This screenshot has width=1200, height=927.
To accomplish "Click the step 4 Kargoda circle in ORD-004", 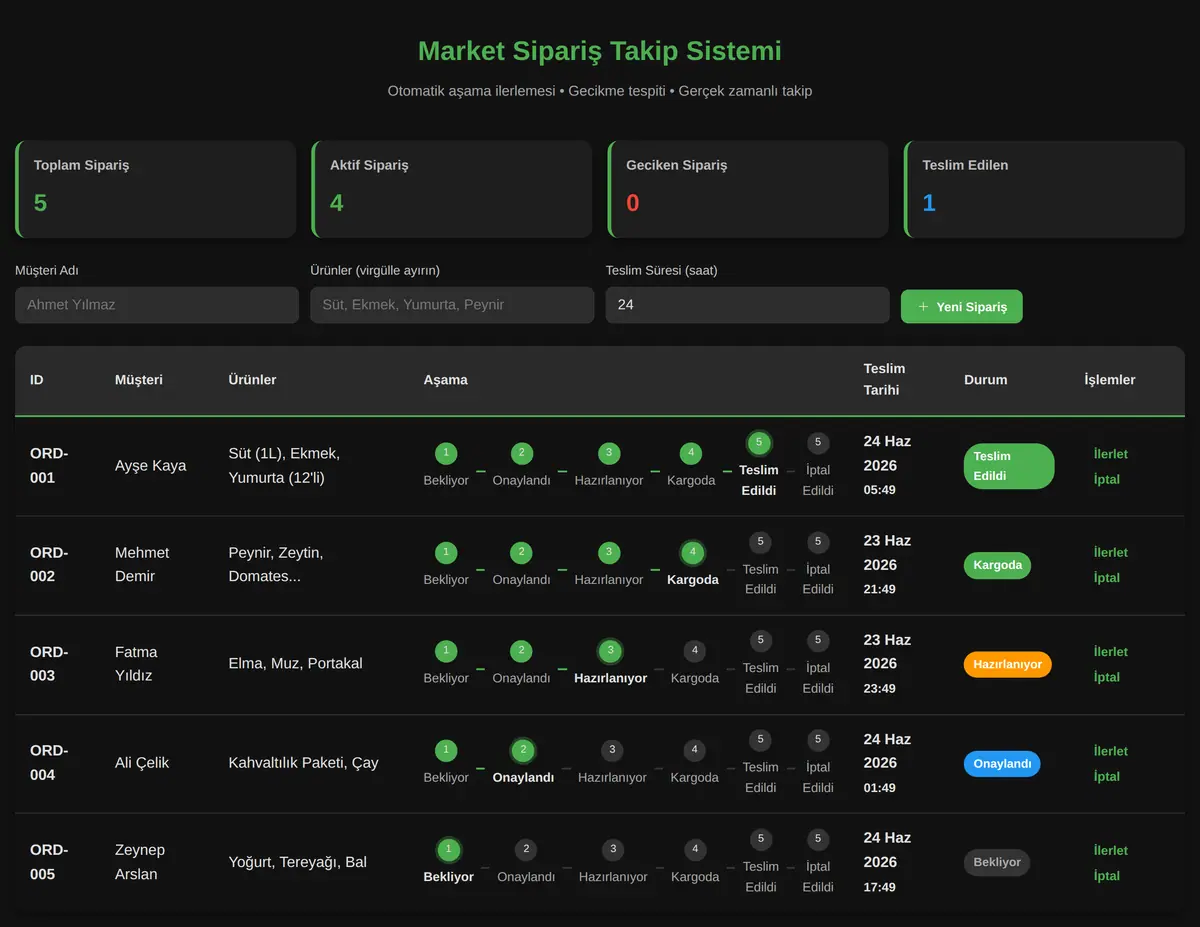I will coord(695,750).
